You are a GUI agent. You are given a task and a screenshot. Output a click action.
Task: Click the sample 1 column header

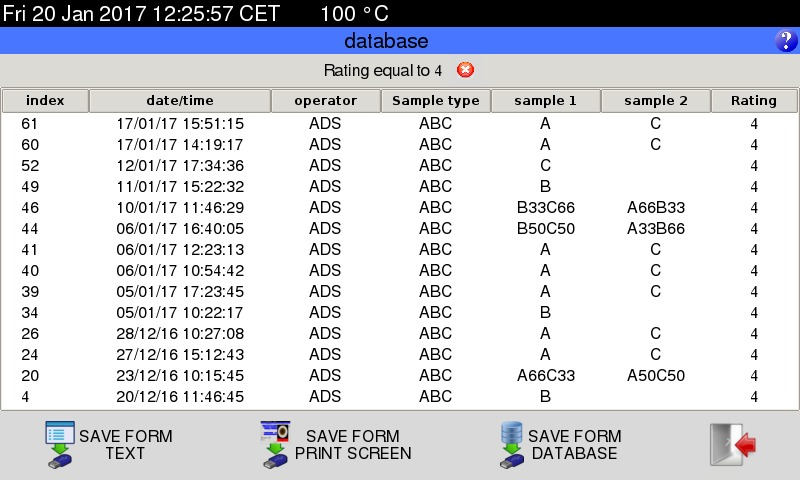545,101
